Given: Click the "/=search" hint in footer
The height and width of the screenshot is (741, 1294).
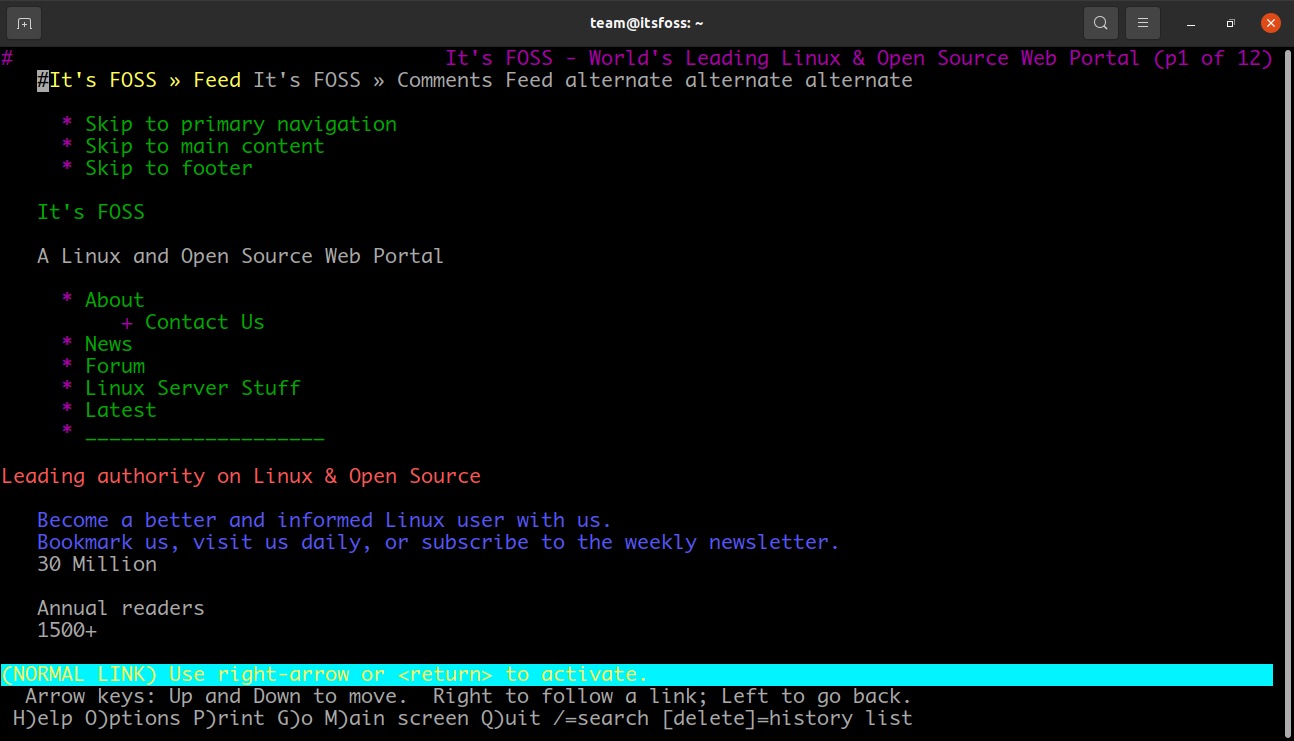Looking at the screenshot, I should 601,718.
